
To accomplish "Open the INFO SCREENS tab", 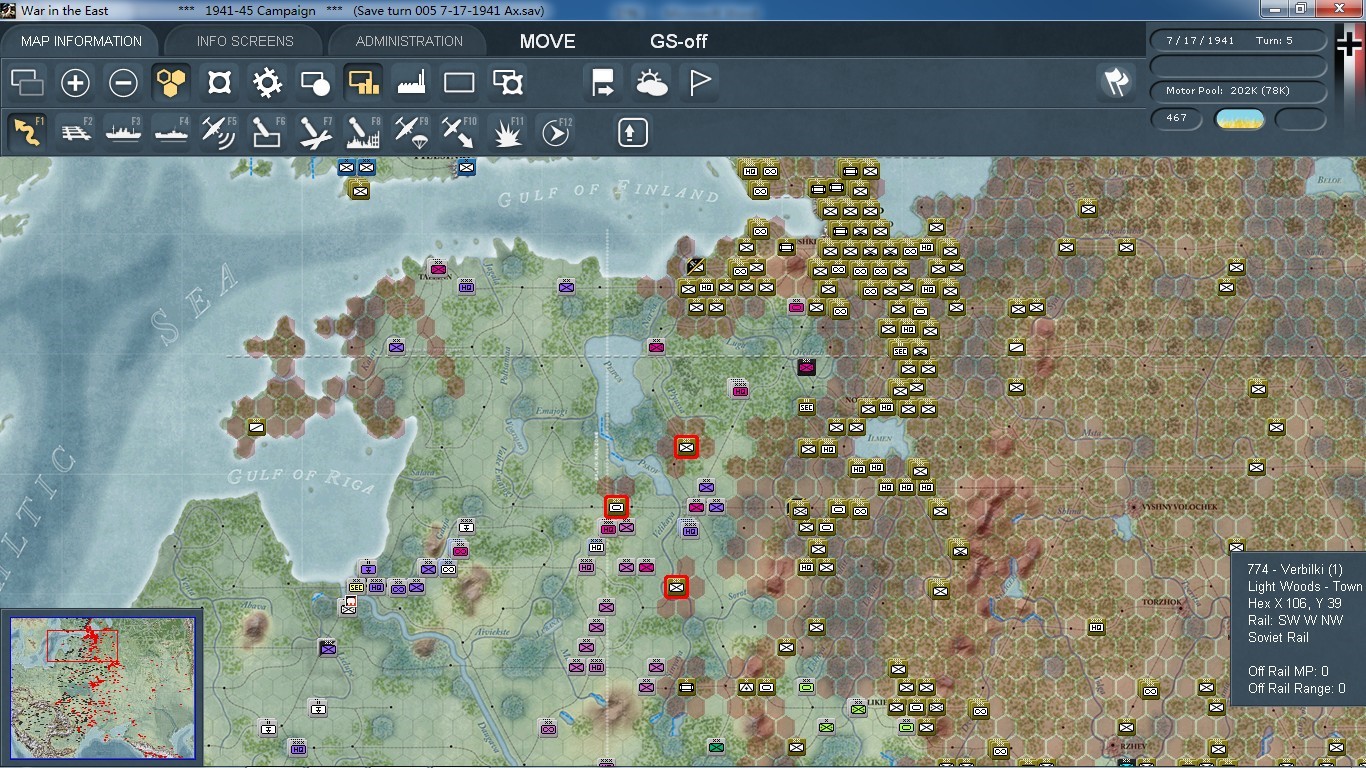I will 245,41.
